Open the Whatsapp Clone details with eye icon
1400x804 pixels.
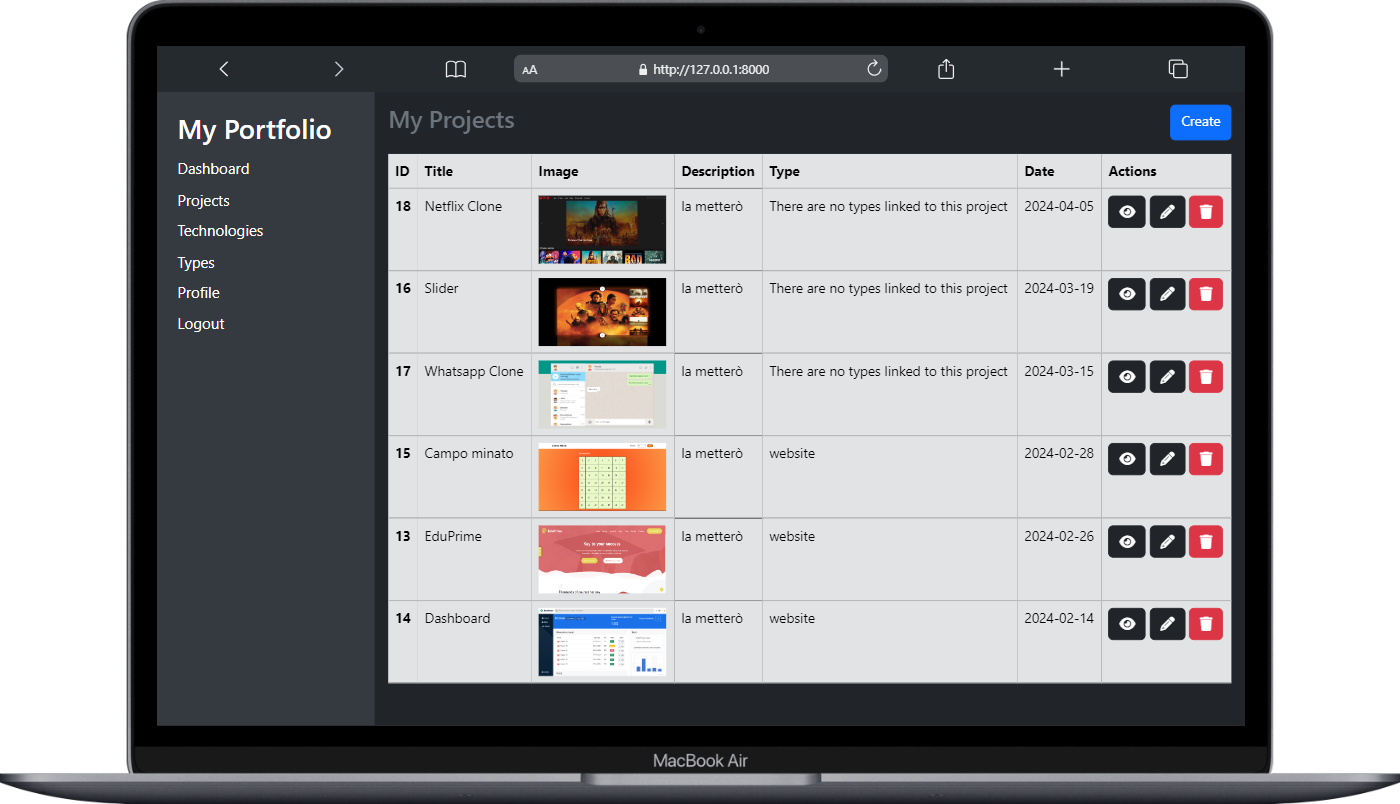[1127, 377]
